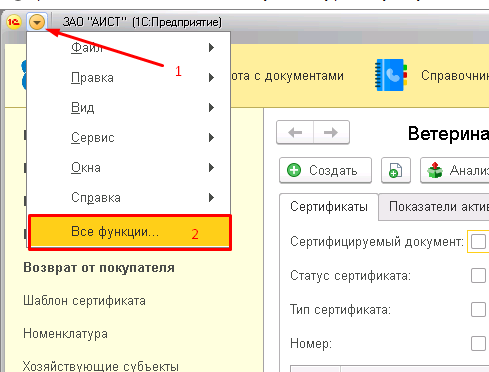The width and height of the screenshot is (489, 372).
Task: Choose Все функции... menu entry
Action: point(130,232)
